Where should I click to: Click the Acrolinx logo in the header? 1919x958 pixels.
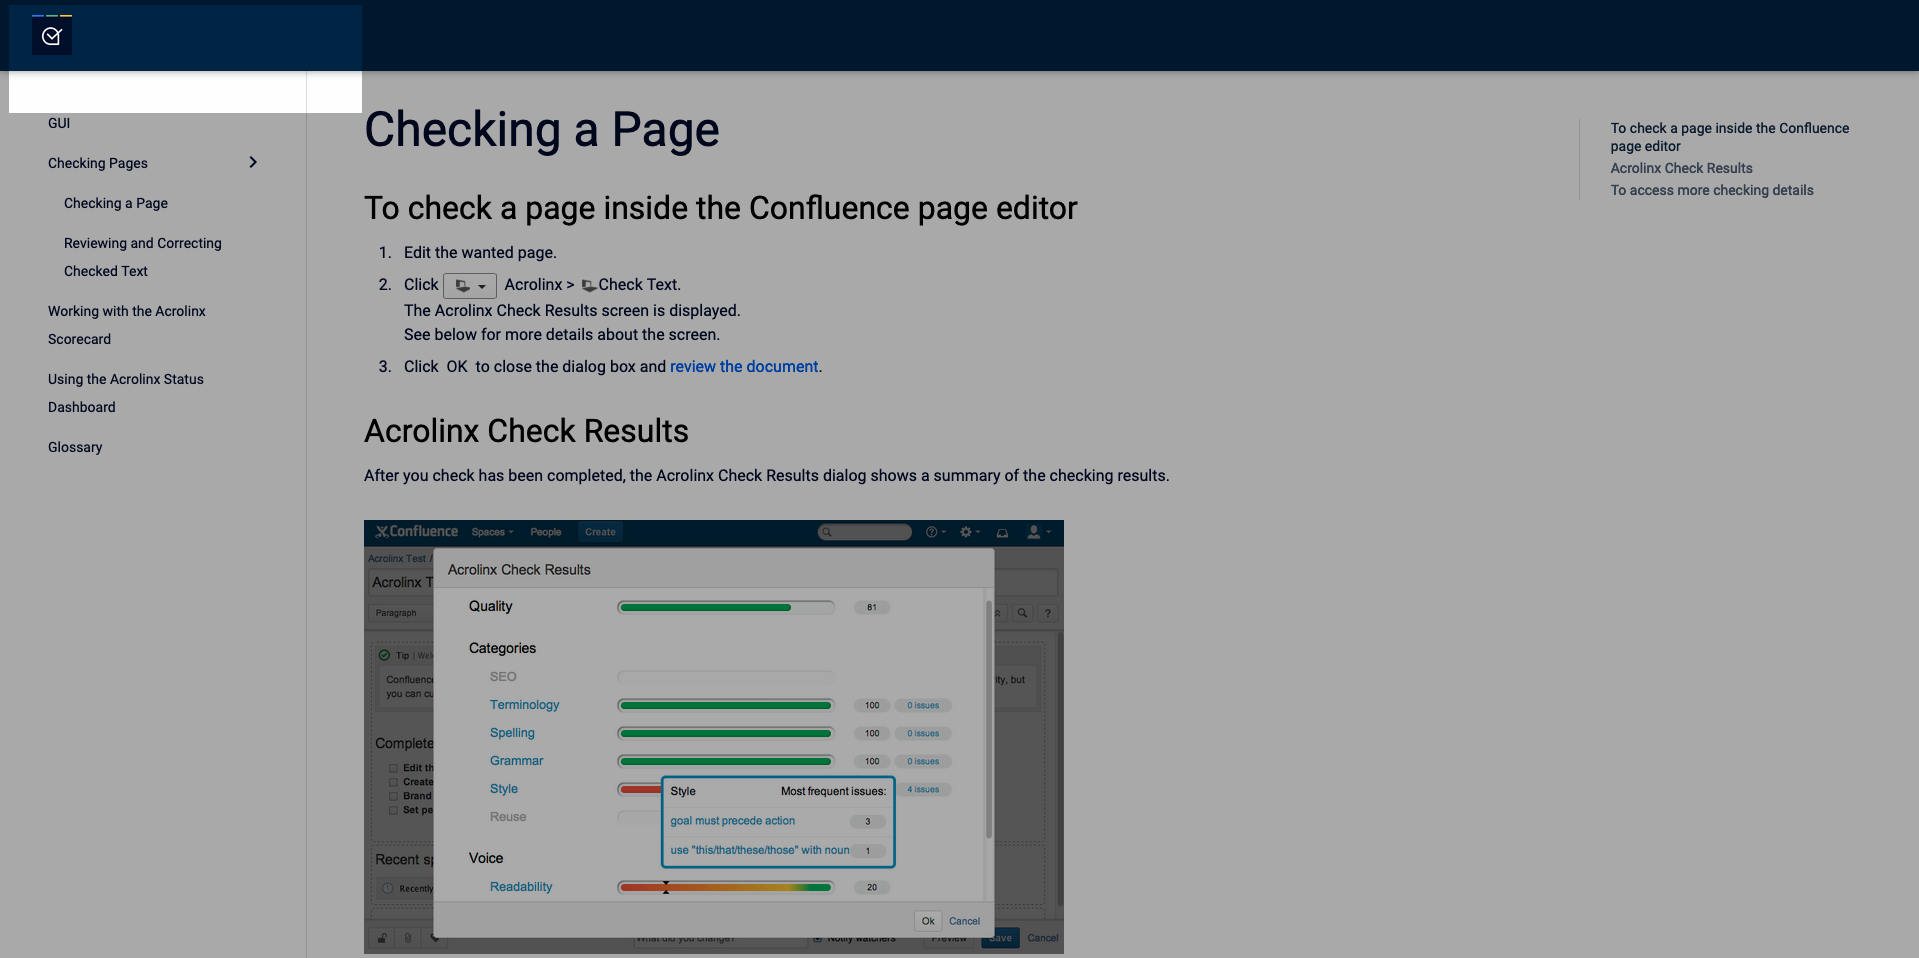(x=52, y=37)
